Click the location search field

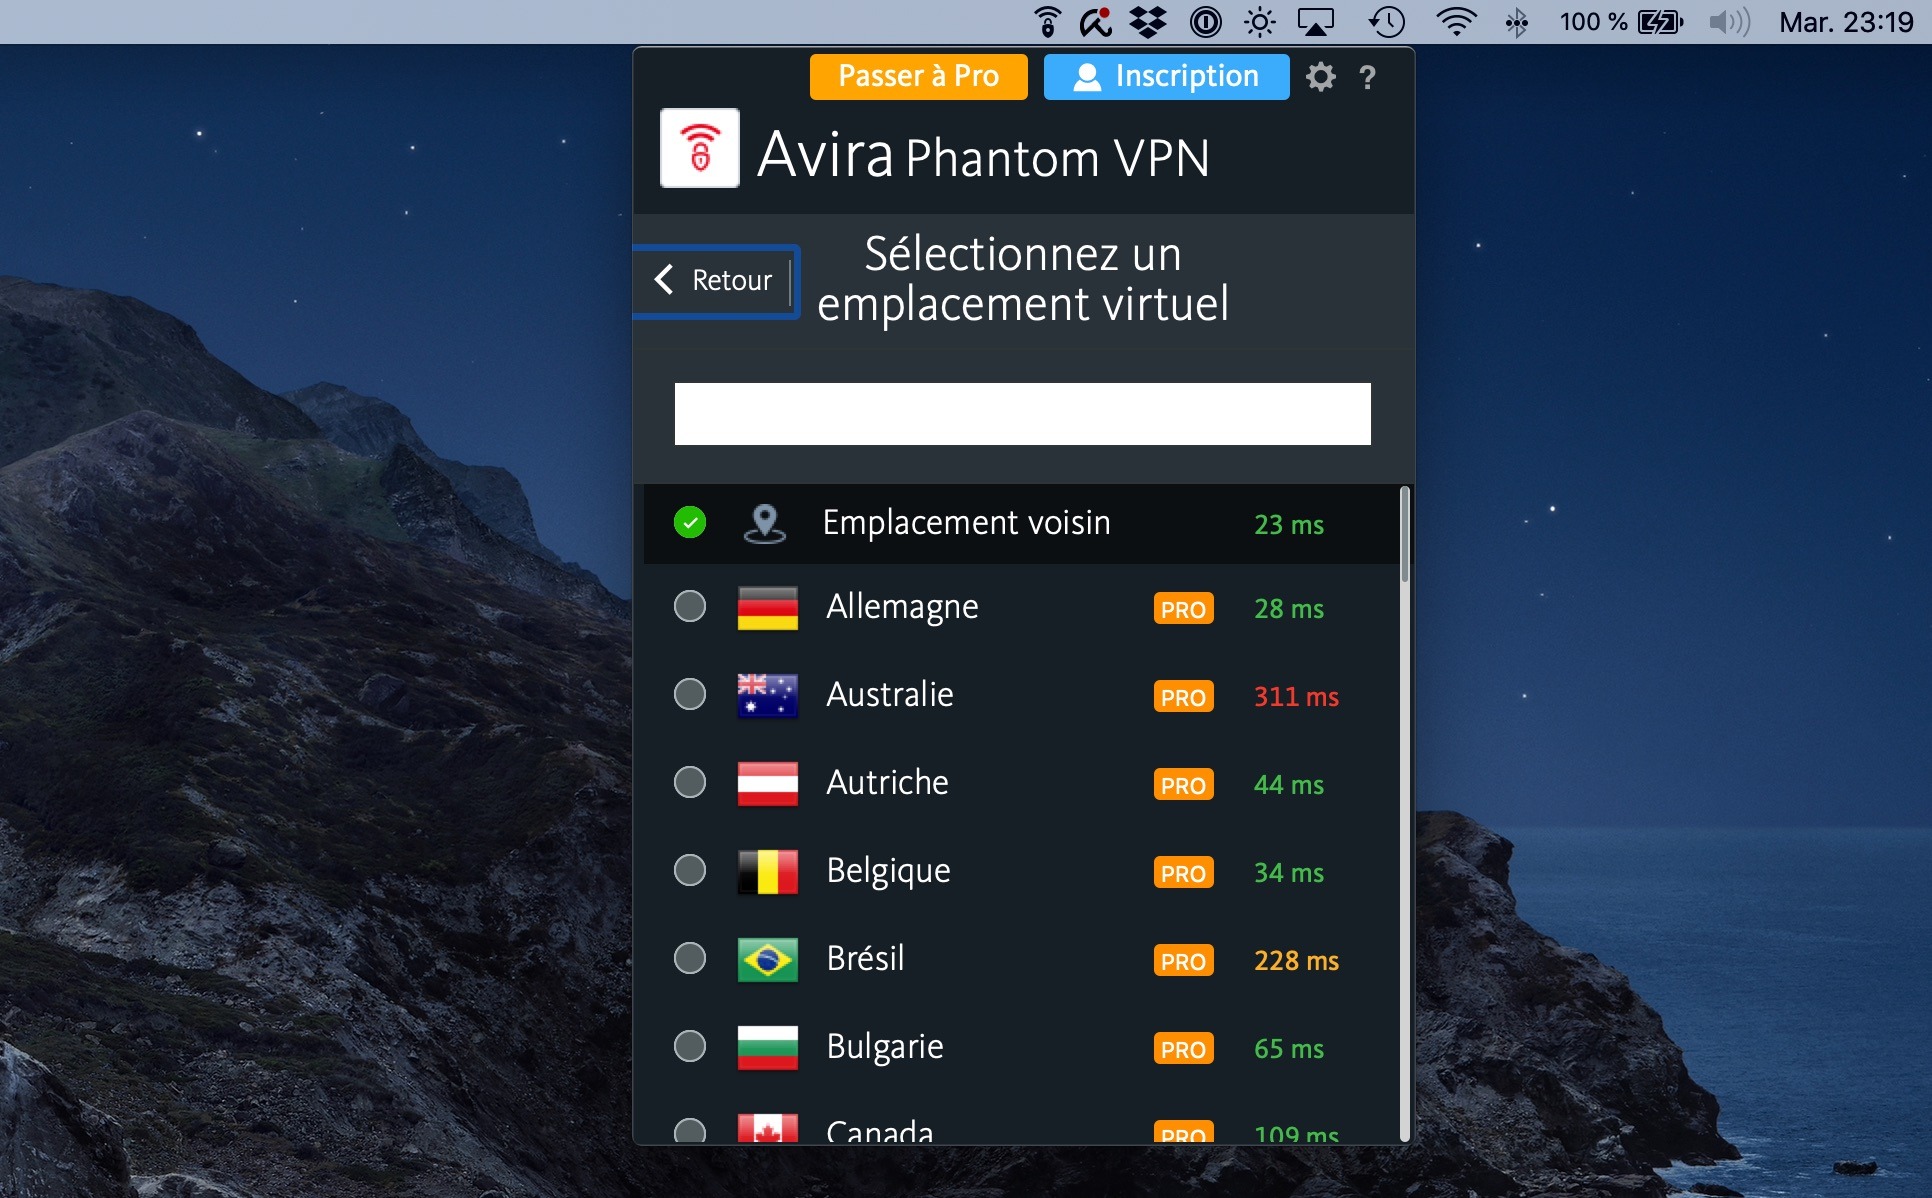1022,414
